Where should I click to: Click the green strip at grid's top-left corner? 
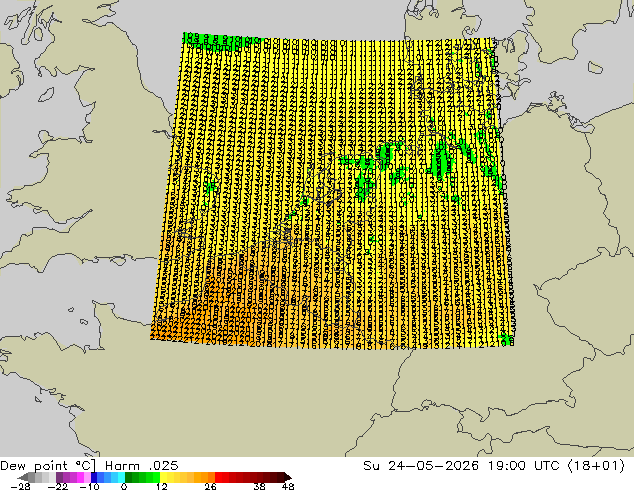[220, 39]
